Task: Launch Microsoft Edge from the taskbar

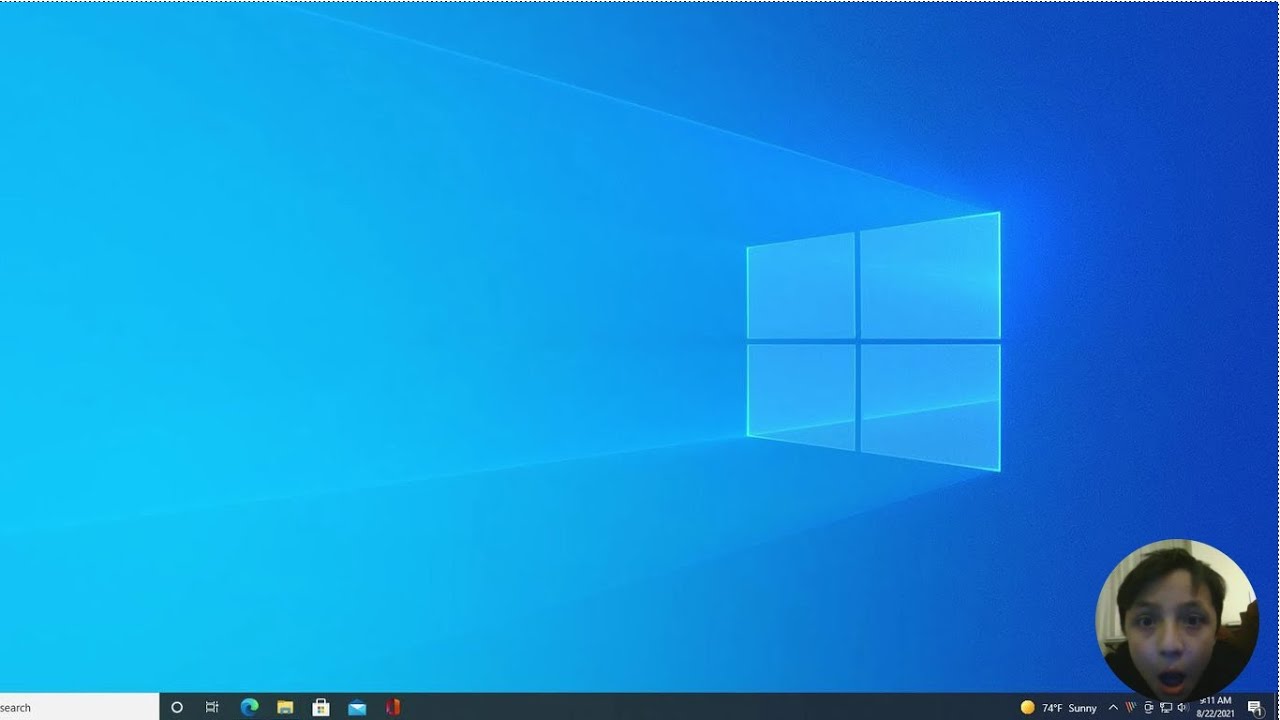Action: (x=249, y=707)
